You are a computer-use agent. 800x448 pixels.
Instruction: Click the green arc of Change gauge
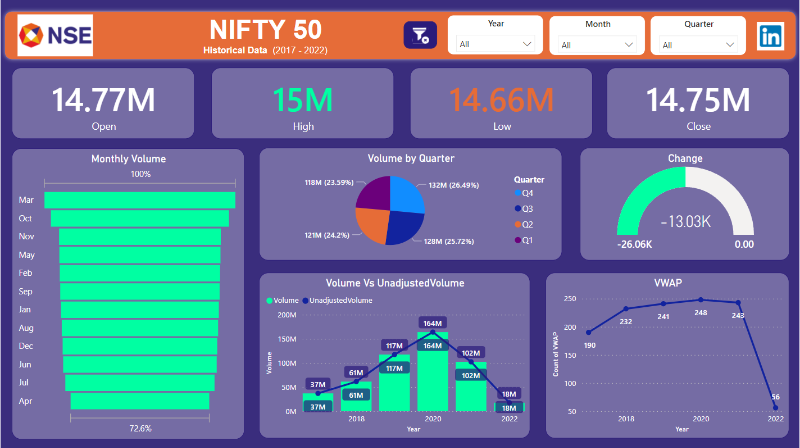point(640,196)
